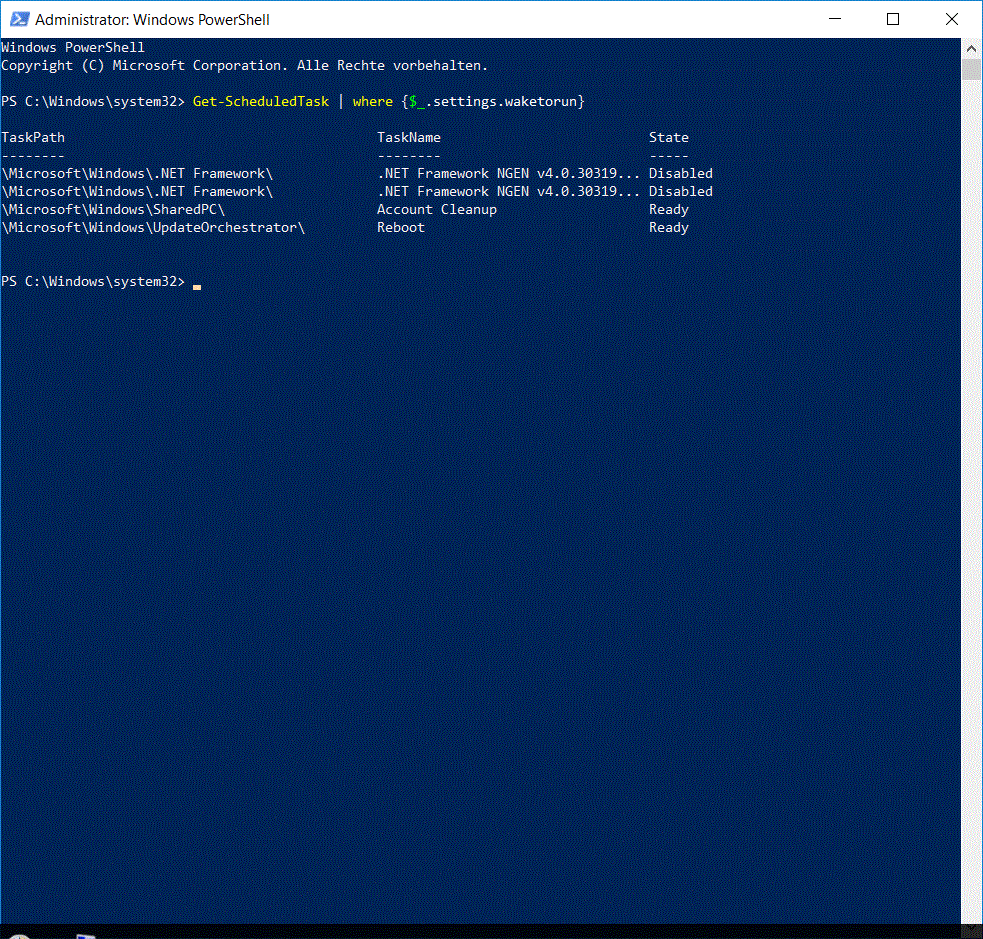Click the last prompt 'PS C:\Windows\system32>'

(x=93, y=281)
